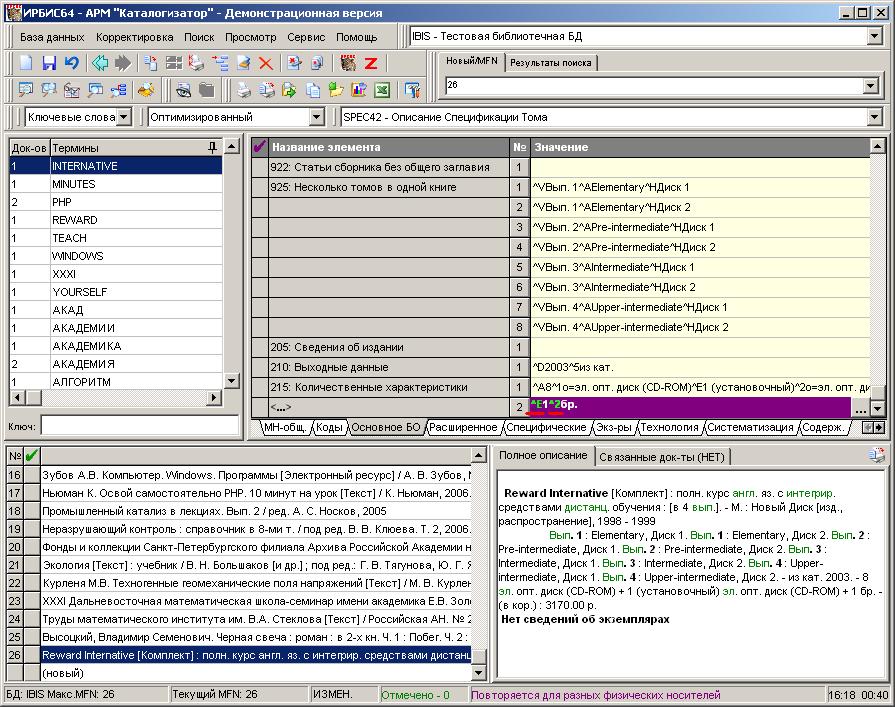This screenshot has width=895, height=707.
Task: Click the eye view icon
Action: (x=184, y=90)
